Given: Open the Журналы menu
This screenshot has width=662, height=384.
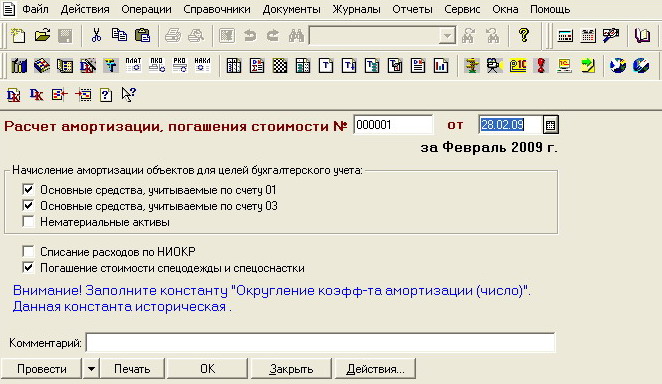Looking at the screenshot, I should tap(356, 9).
